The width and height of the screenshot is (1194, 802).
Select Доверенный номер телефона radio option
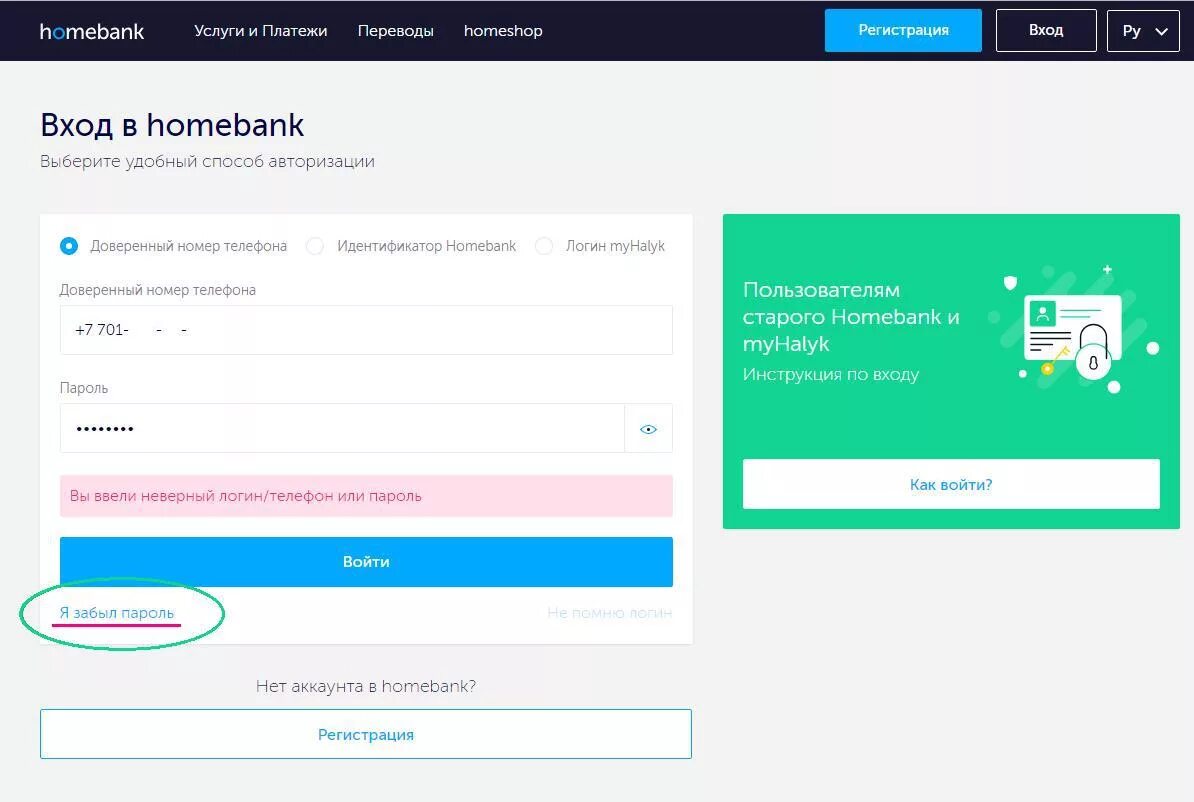[69, 246]
